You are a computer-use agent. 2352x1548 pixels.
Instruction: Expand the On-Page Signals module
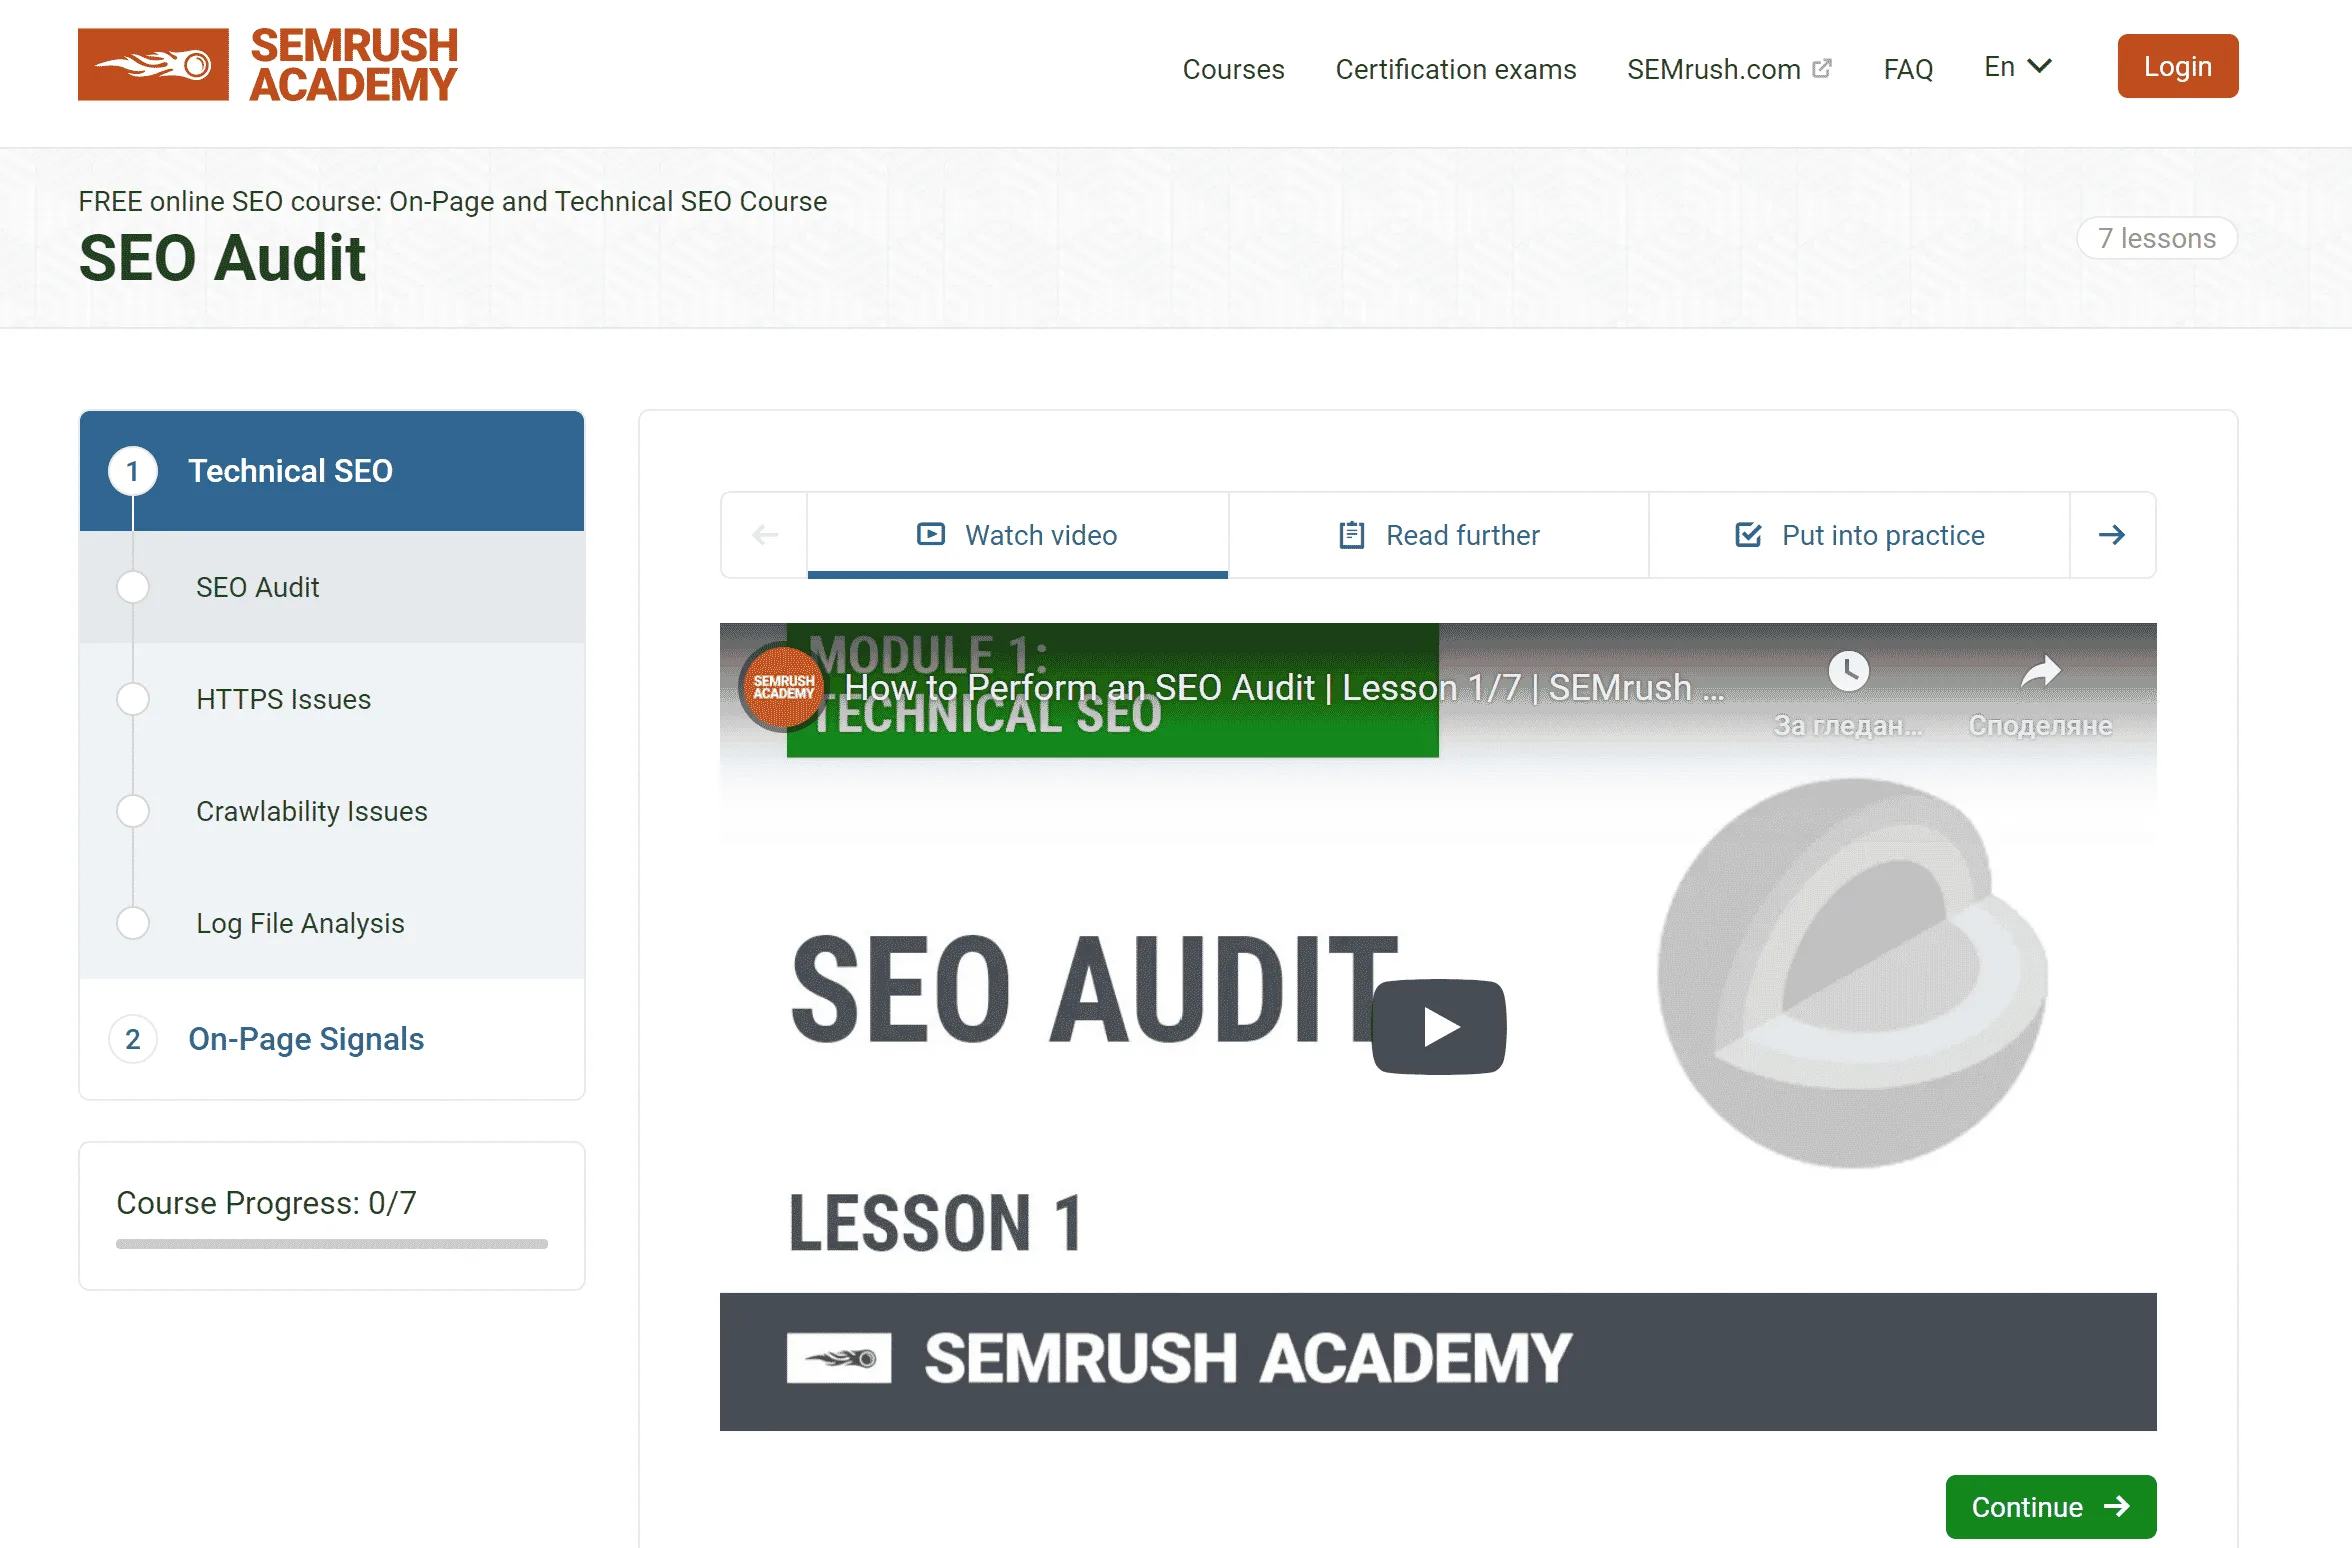(x=332, y=1039)
